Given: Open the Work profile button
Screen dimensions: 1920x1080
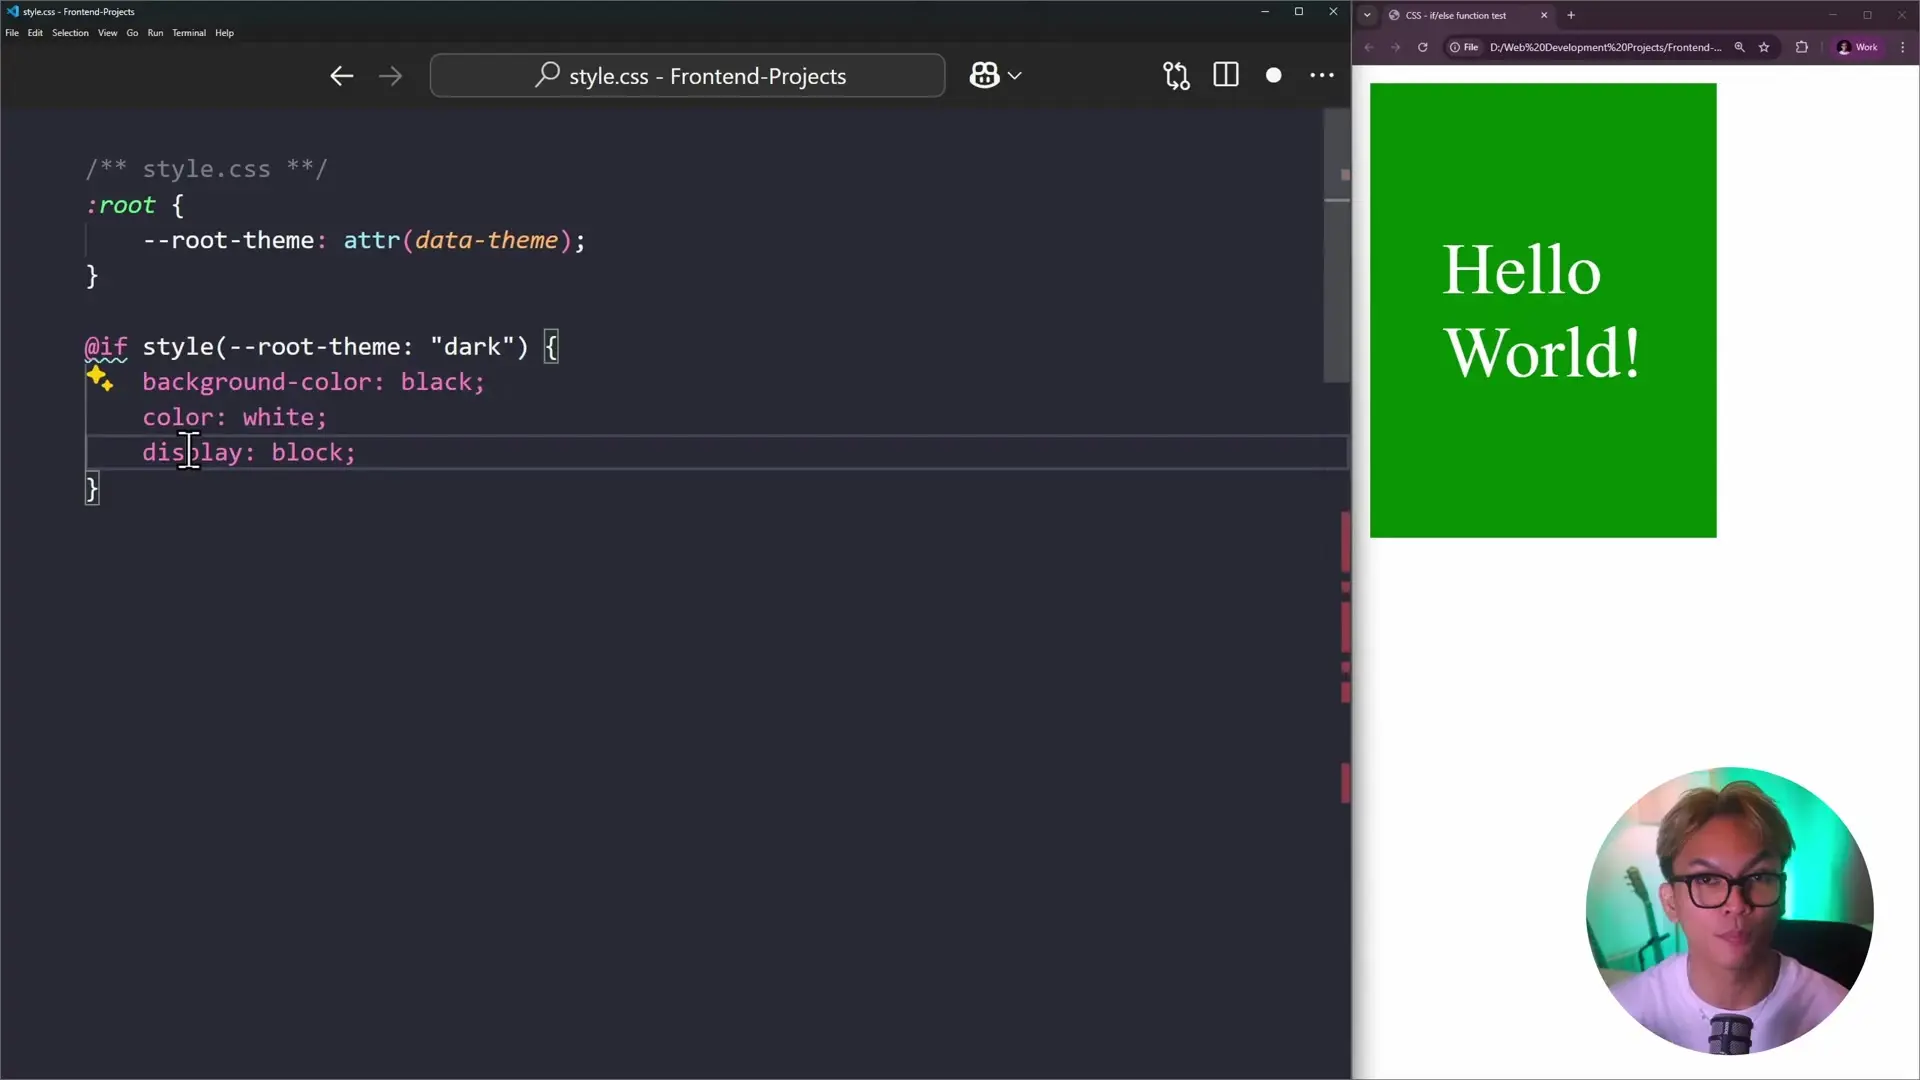Looking at the screenshot, I should pos(1858,47).
